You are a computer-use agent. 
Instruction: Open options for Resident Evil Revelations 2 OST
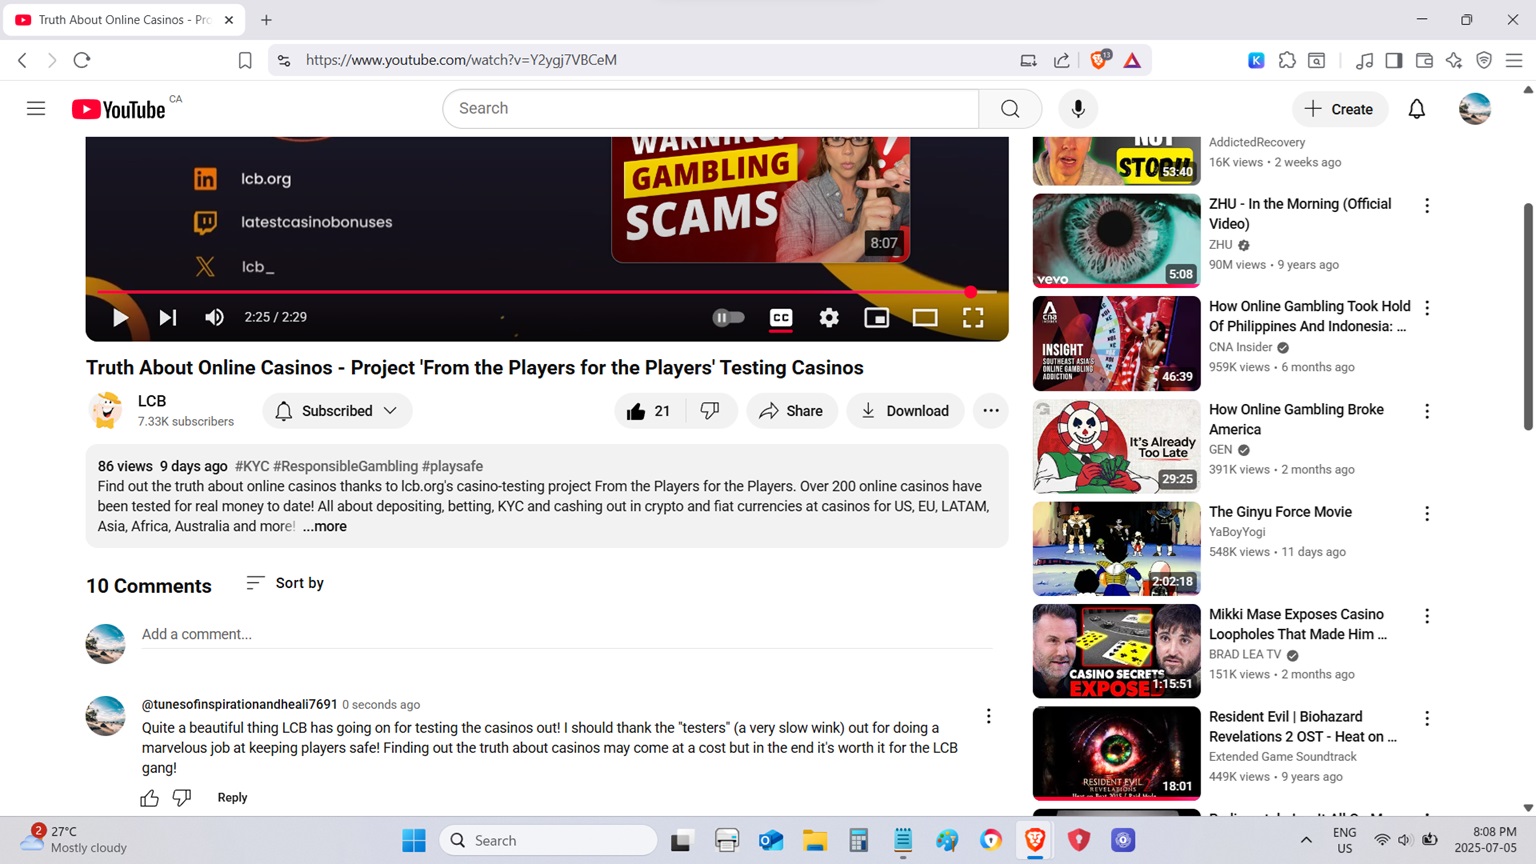[1427, 718]
